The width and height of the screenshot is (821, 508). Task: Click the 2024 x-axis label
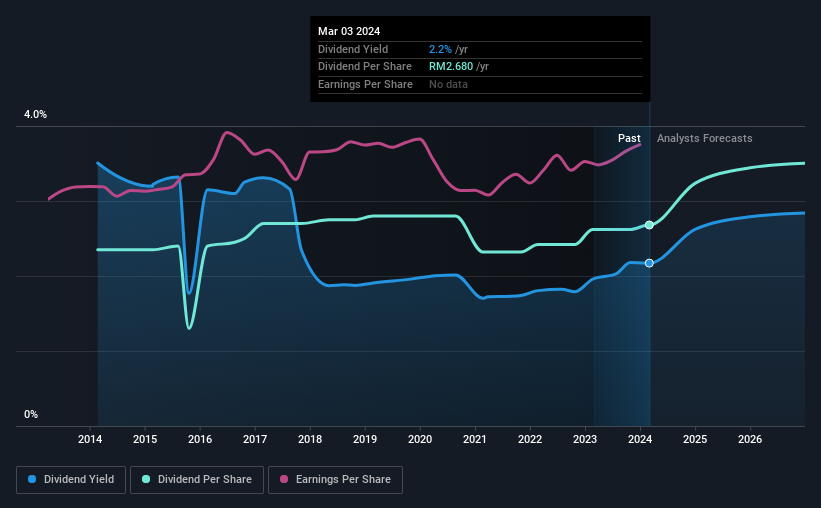click(640, 439)
